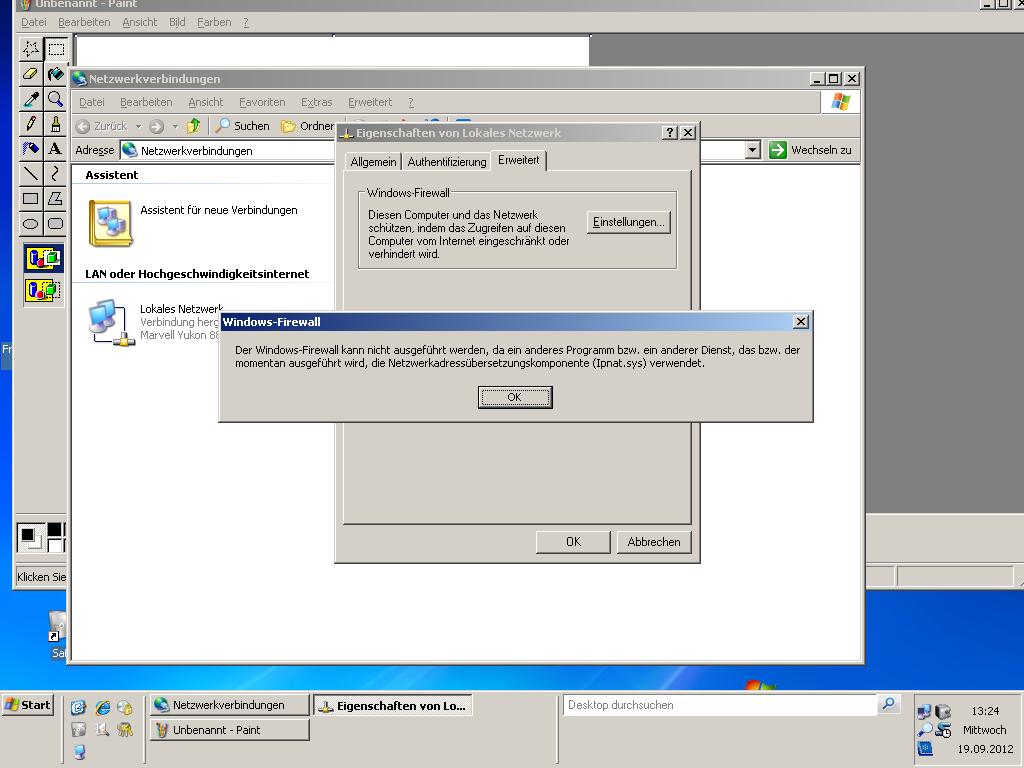Click the magnifier icon in system tray

coord(924,730)
